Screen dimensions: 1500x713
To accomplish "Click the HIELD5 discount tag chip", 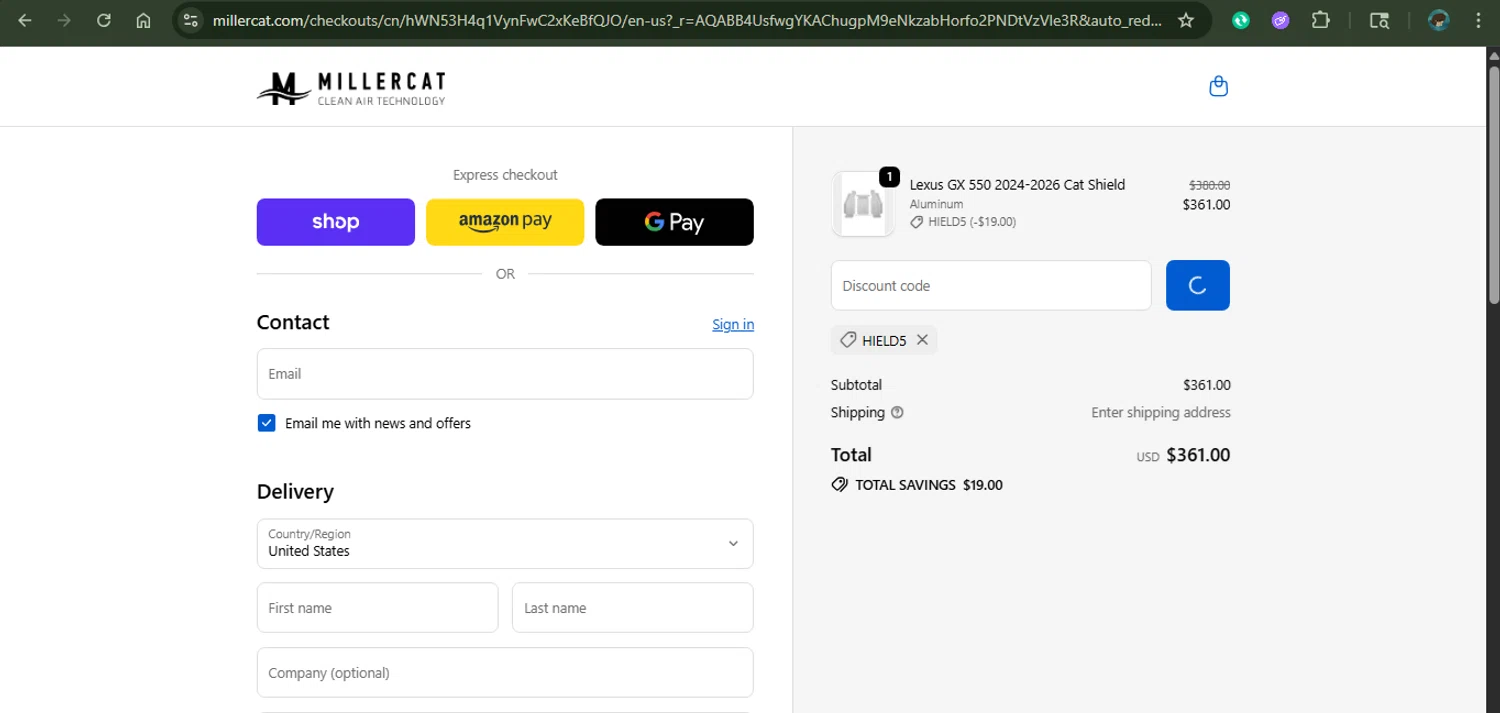I will 884,340.
